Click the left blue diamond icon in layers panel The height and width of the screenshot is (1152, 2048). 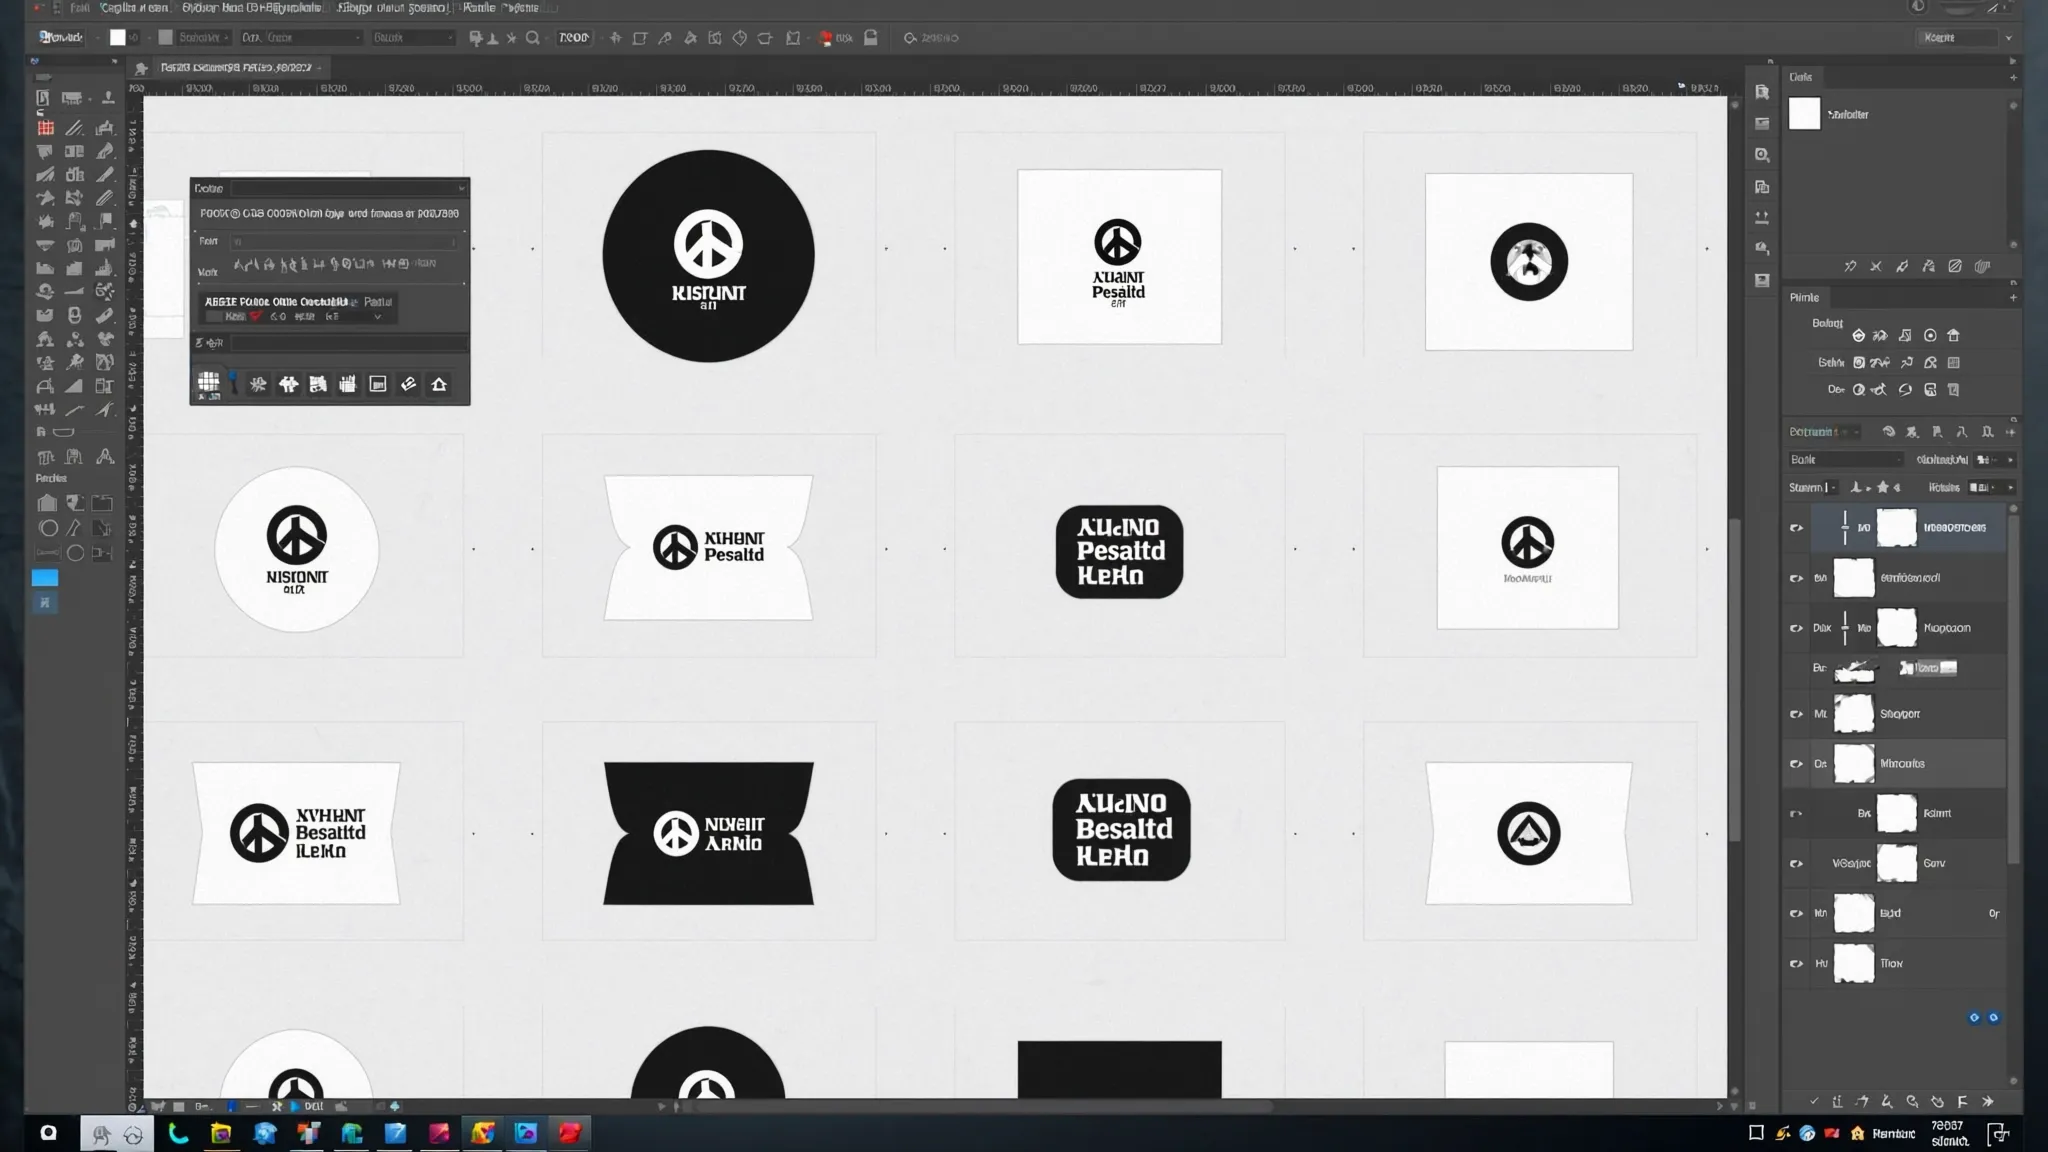coord(1974,1018)
